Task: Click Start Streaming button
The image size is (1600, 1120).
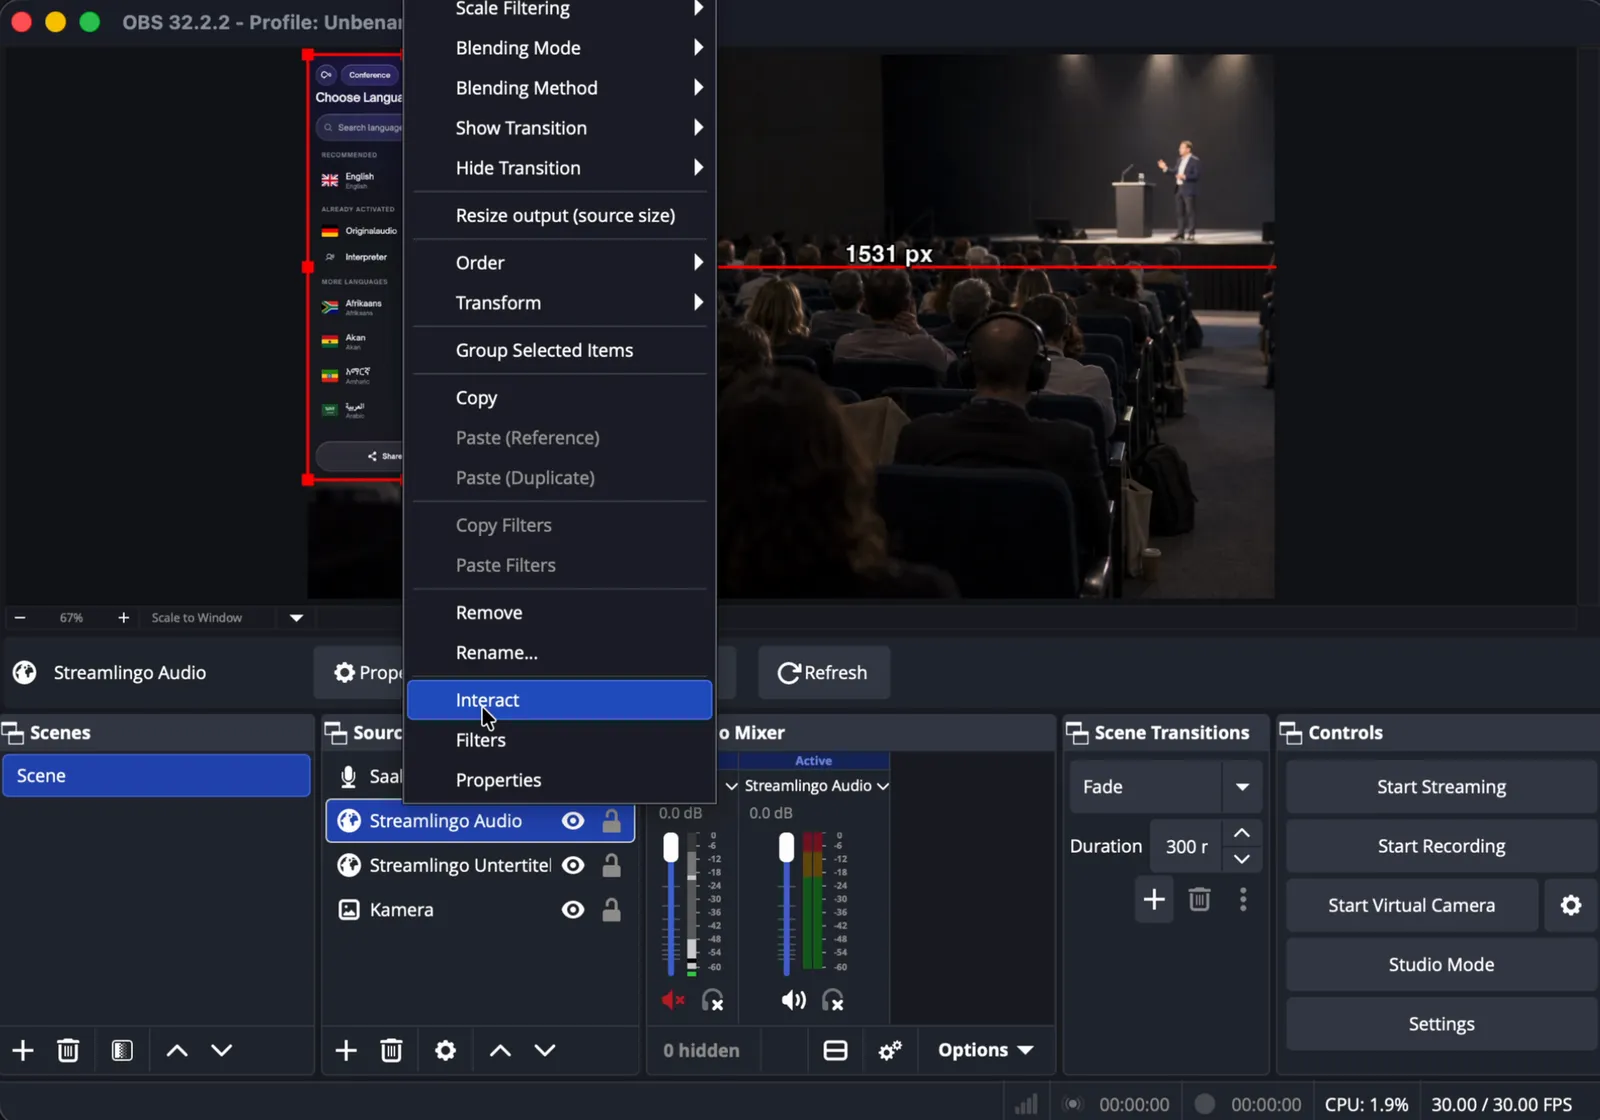Action: (1441, 787)
